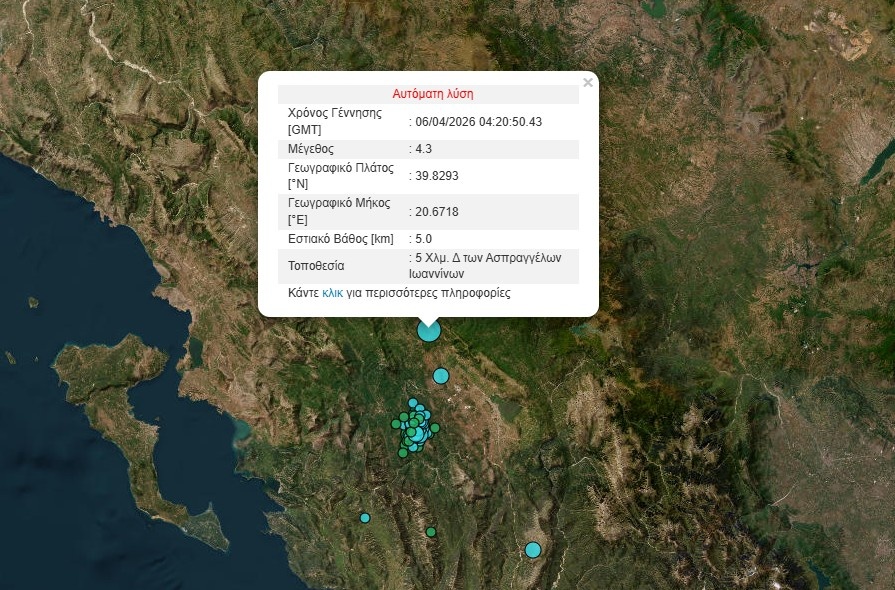Click the largest cyan circle within the cluster

pyautogui.click(x=419, y=434)
